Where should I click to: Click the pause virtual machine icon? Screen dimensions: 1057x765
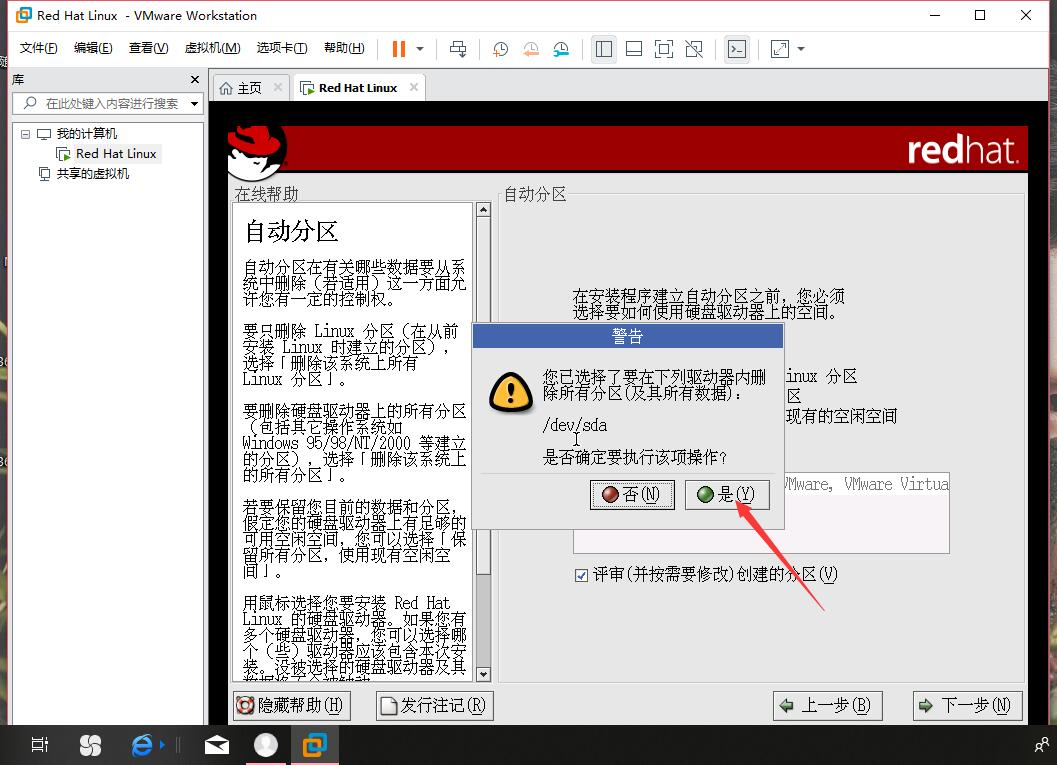click(x=398, y=49)
